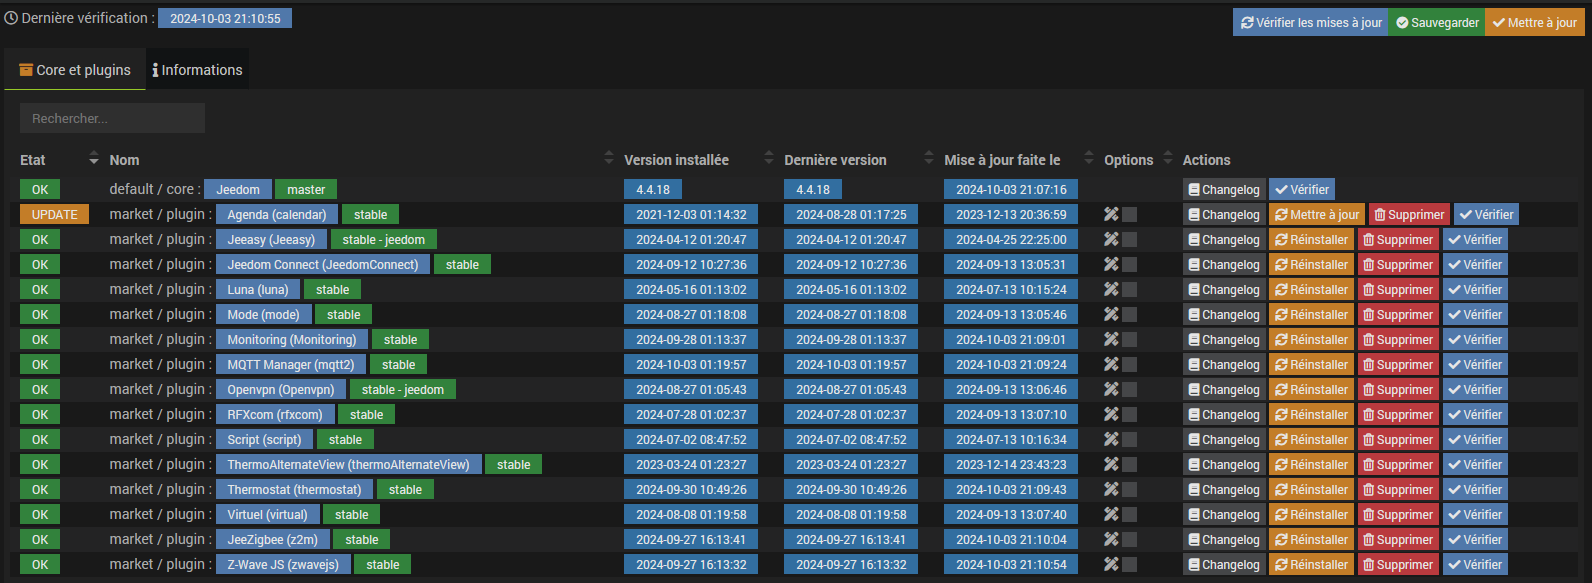1592x583 pixels.
Task: Open the options wrench icon for JeeZigbee
Action: click(x=1111, y=539)
